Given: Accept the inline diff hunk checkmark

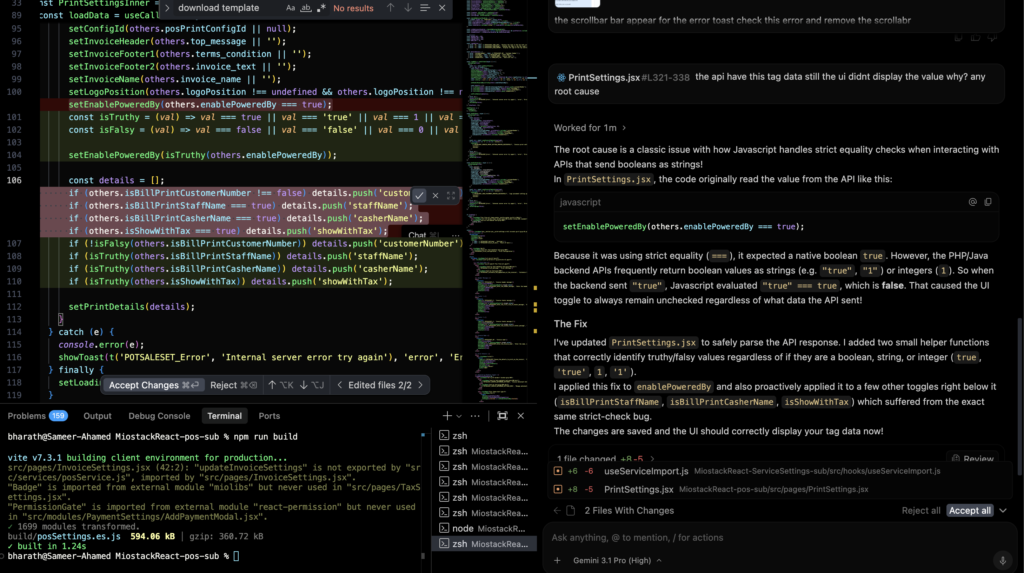Looking at the screenshot, I should [x=419, y=195].
